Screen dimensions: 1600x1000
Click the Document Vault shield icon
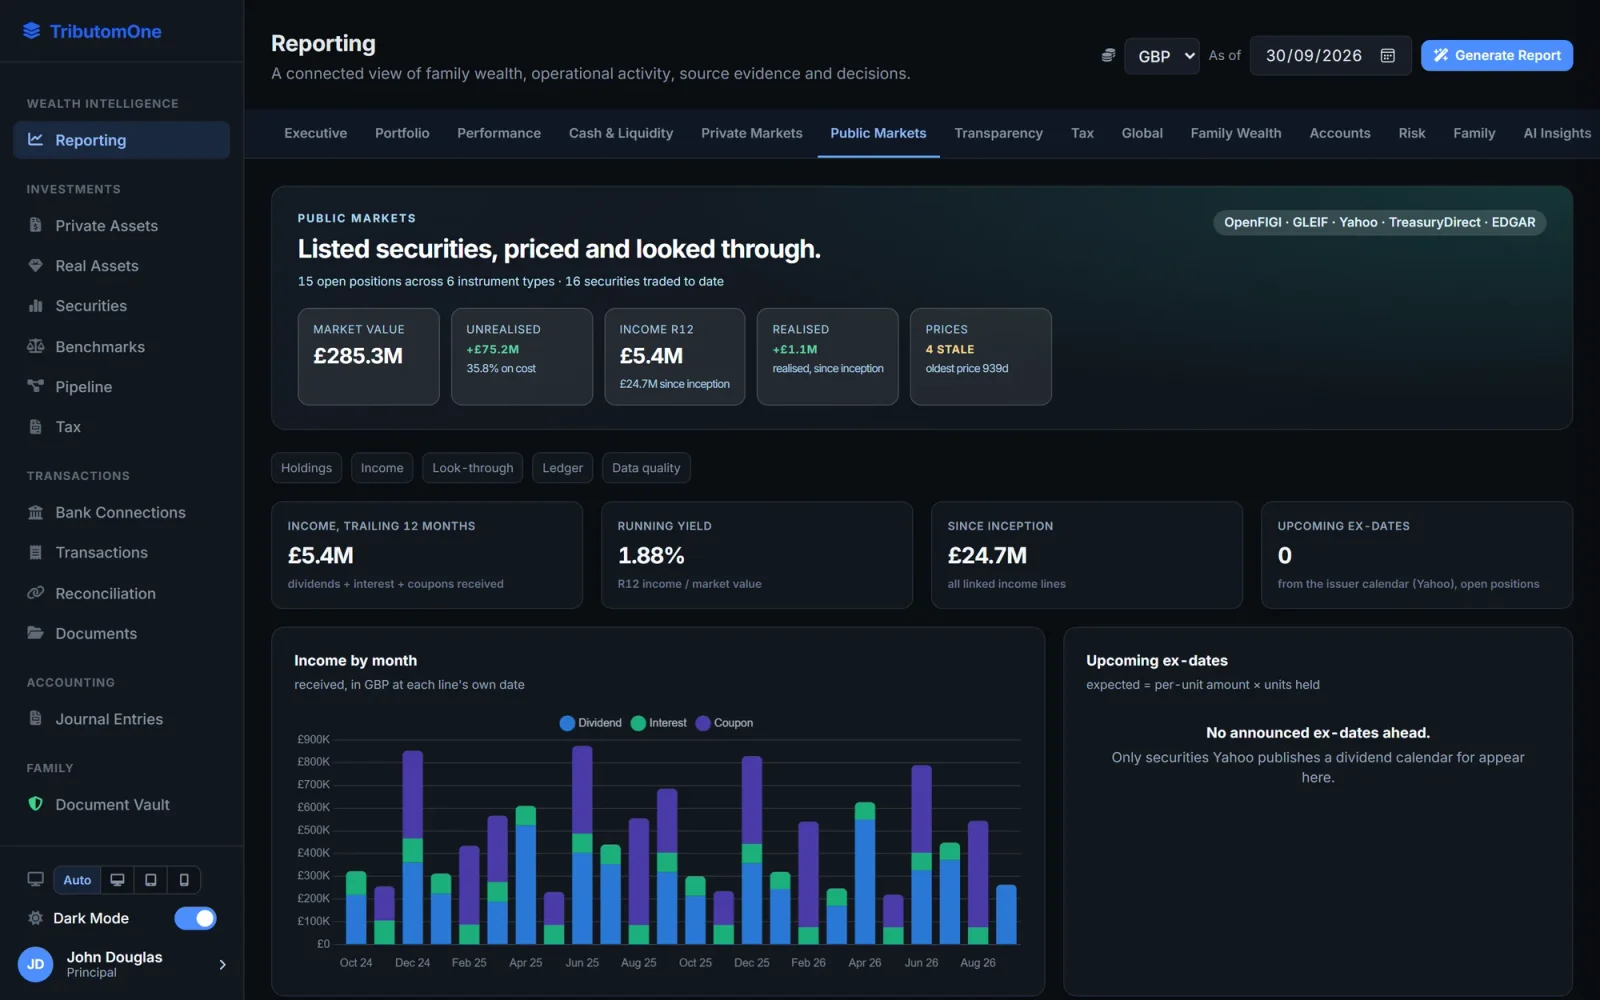click(x=36, y=804)
